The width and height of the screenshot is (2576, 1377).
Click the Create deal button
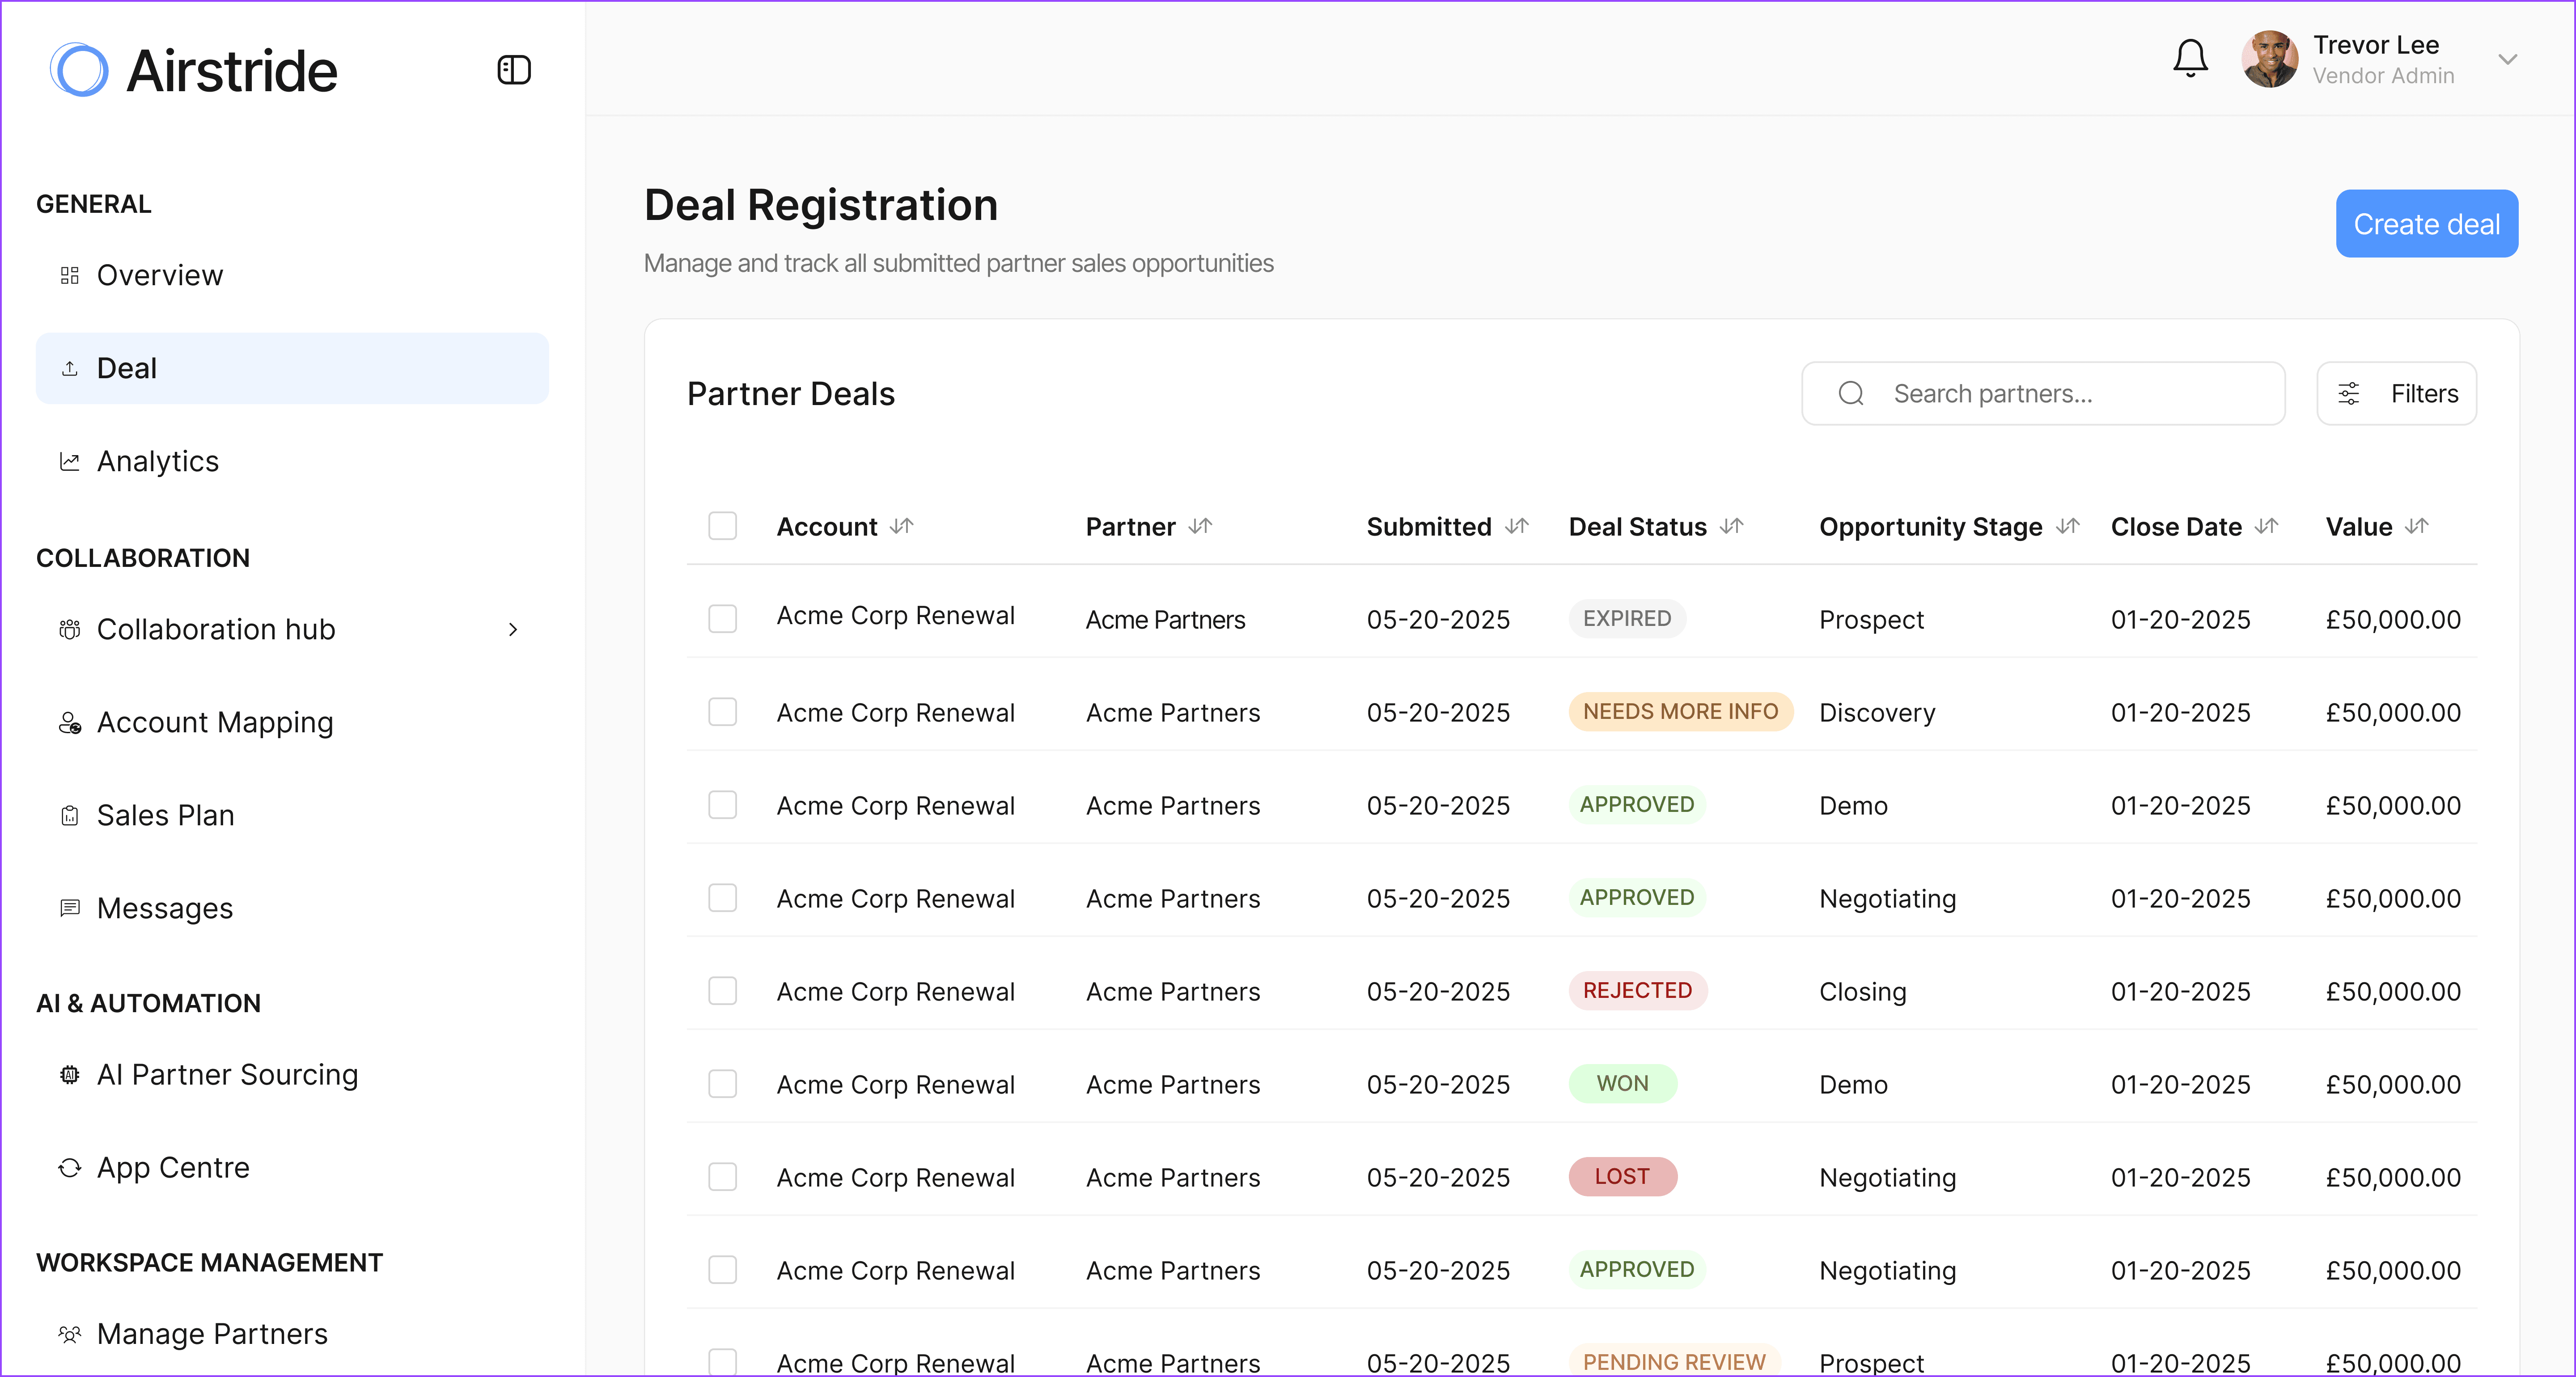click(x=2426, y=223)
